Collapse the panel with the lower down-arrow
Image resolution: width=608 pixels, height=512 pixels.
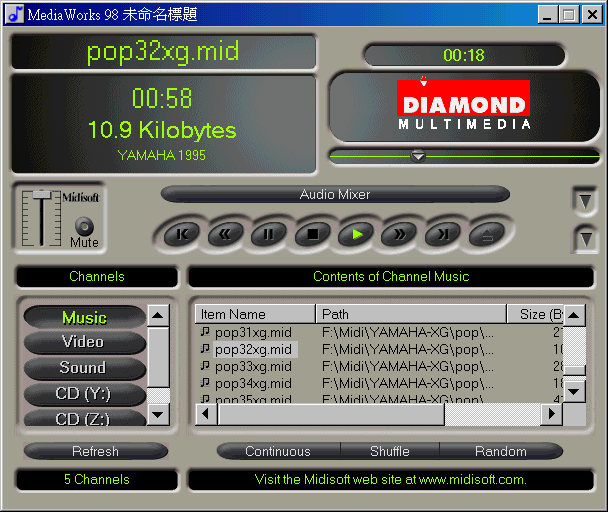tap(586, 239)
